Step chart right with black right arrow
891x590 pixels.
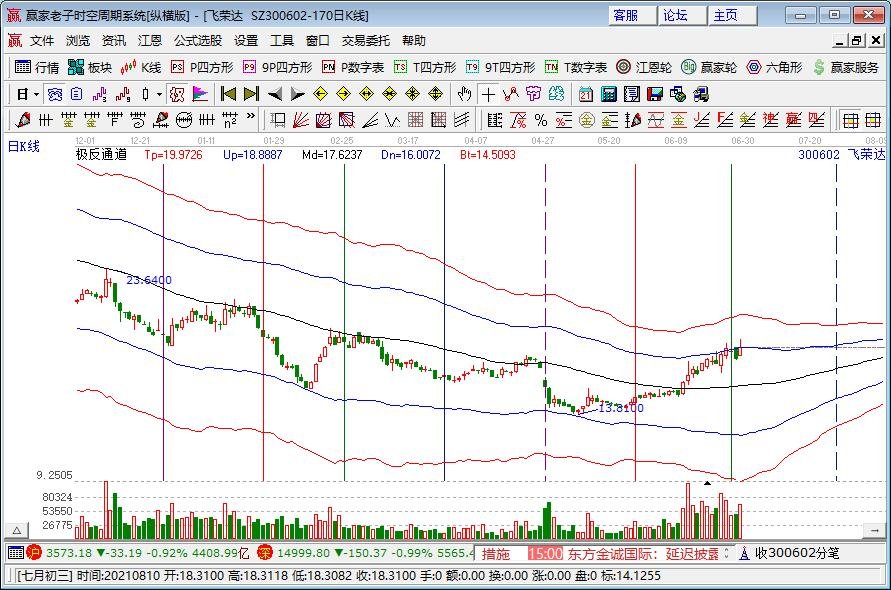pyautogui.click(x=298, y=94)
